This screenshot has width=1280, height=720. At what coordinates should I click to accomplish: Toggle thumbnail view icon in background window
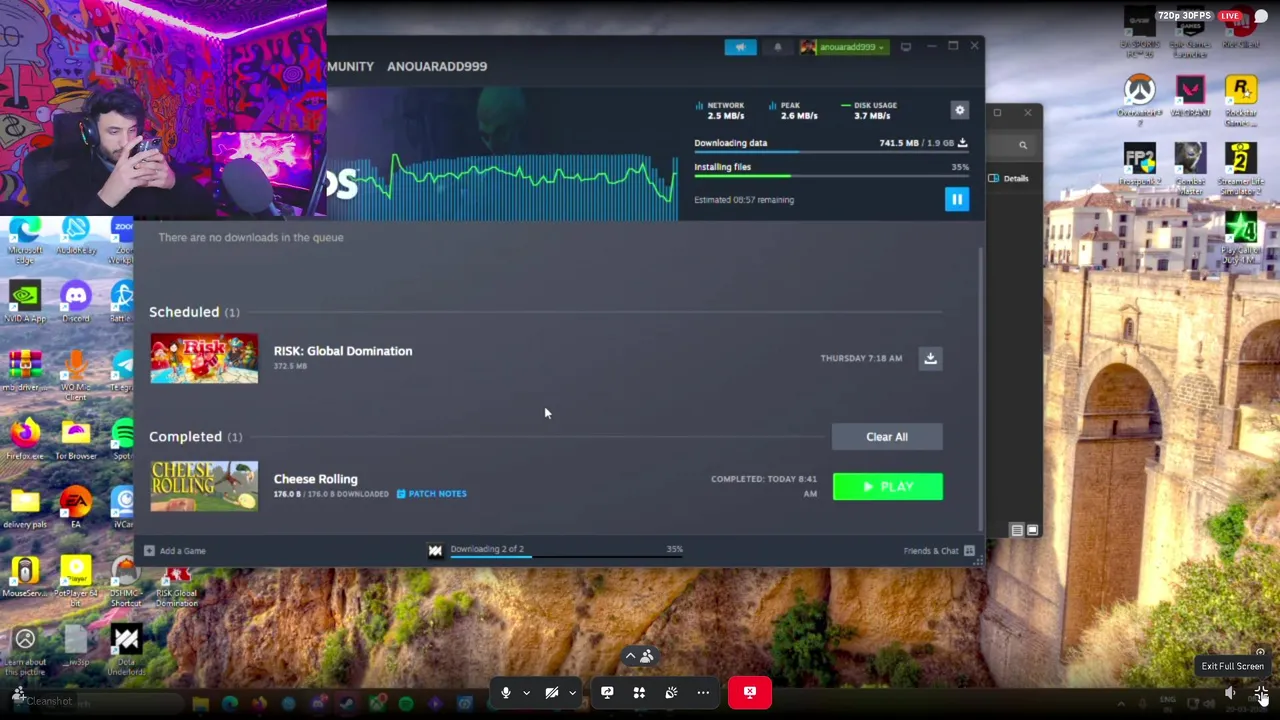[x=1032, y=530]
